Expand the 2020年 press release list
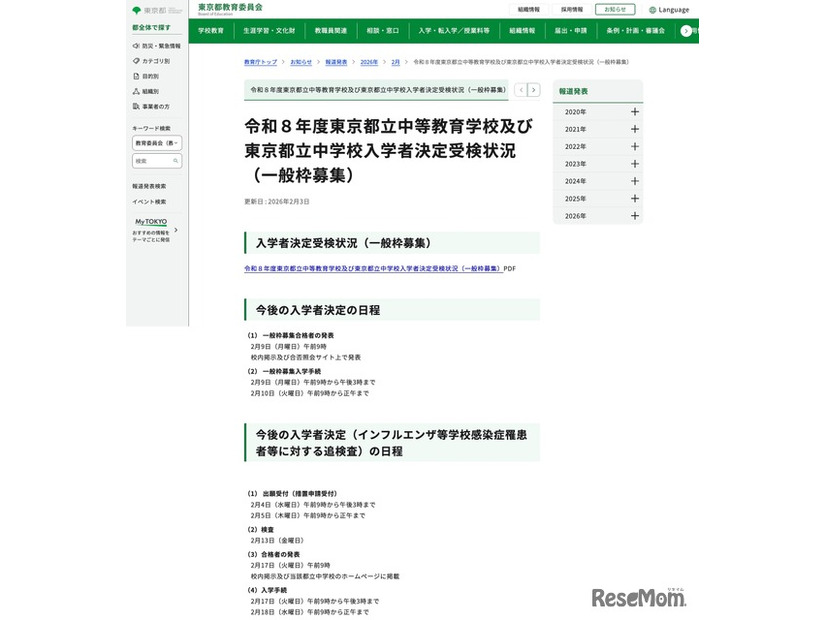This screenshot has width=826, height=620. 635,111
